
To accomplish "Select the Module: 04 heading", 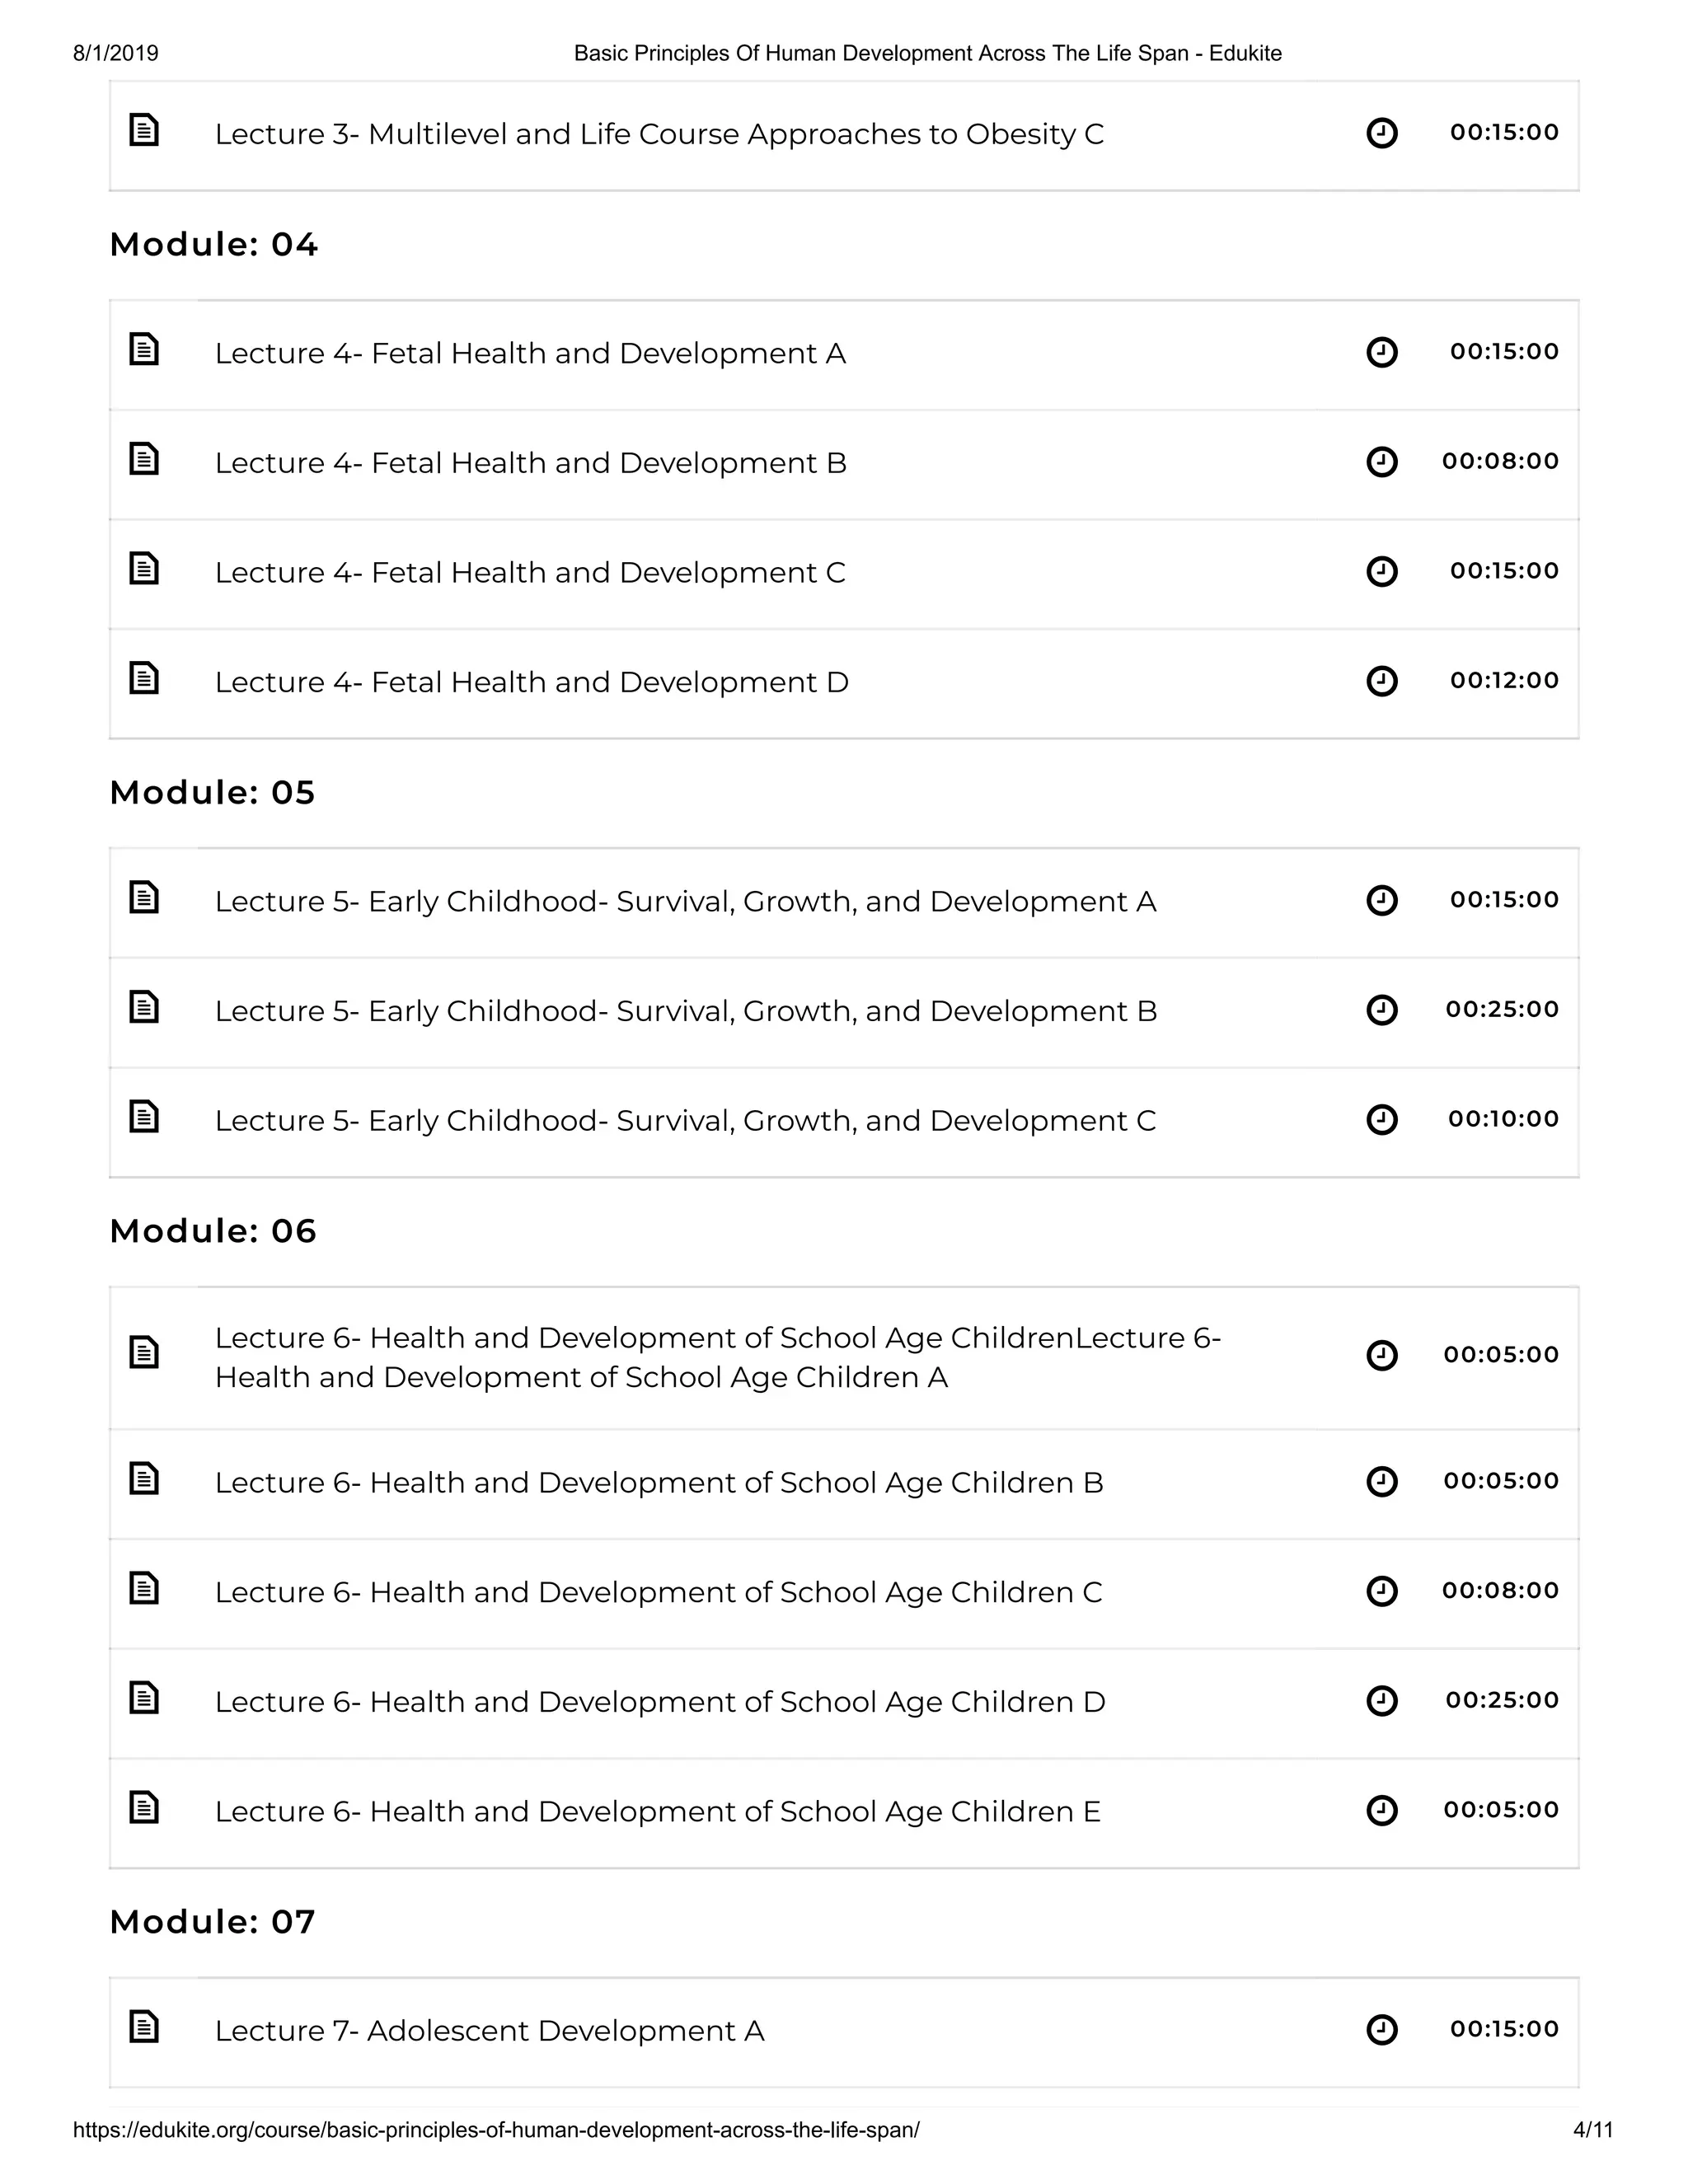I will click(x=214, y=245).
